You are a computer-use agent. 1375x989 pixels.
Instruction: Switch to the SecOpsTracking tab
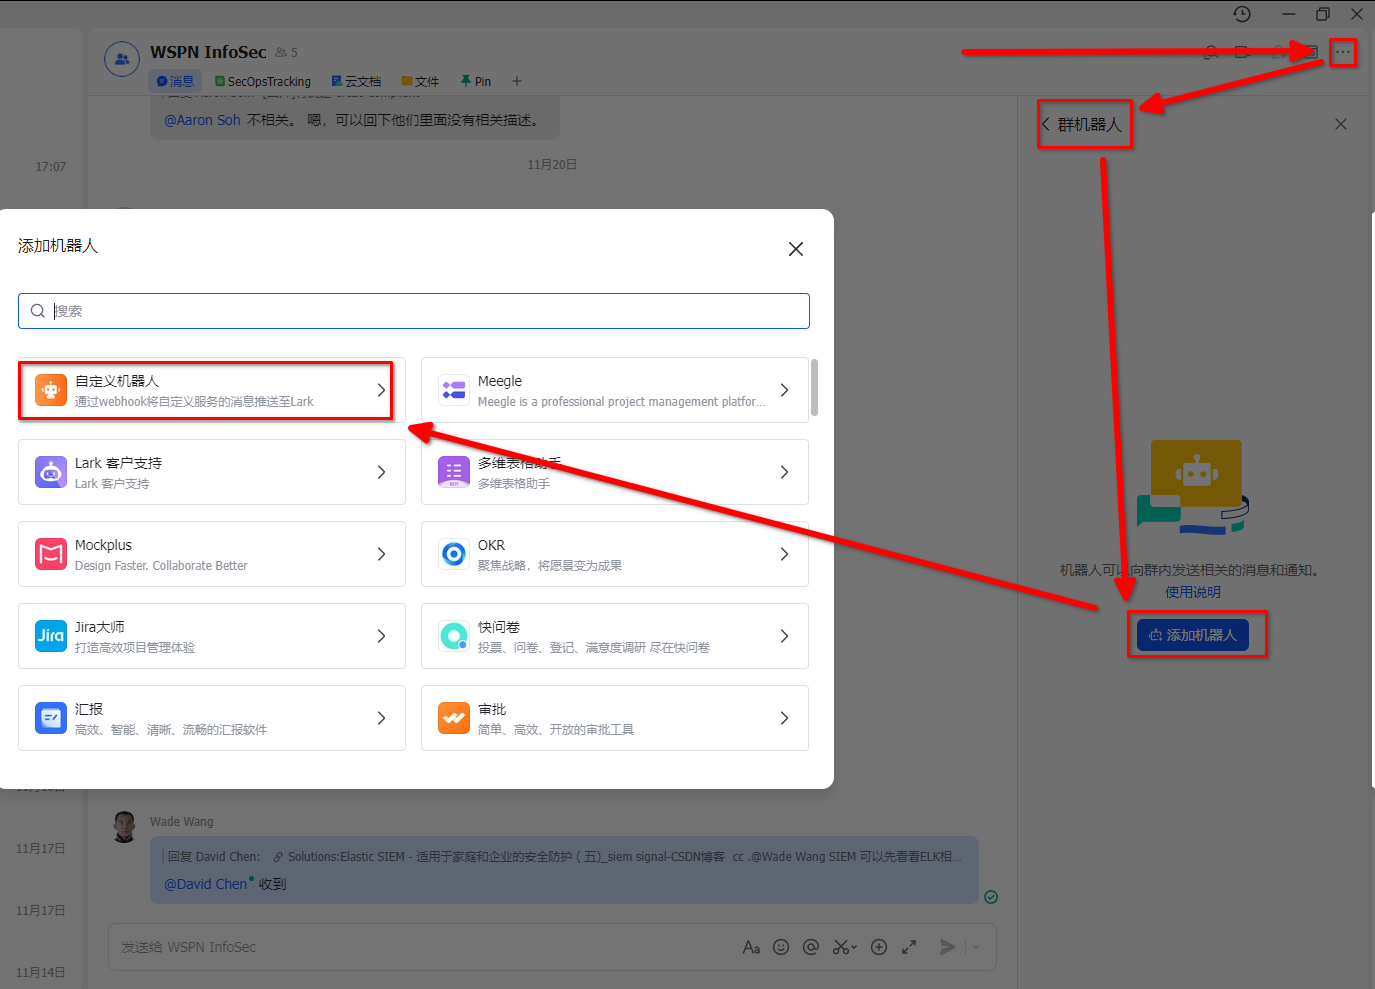pos(263,81)
